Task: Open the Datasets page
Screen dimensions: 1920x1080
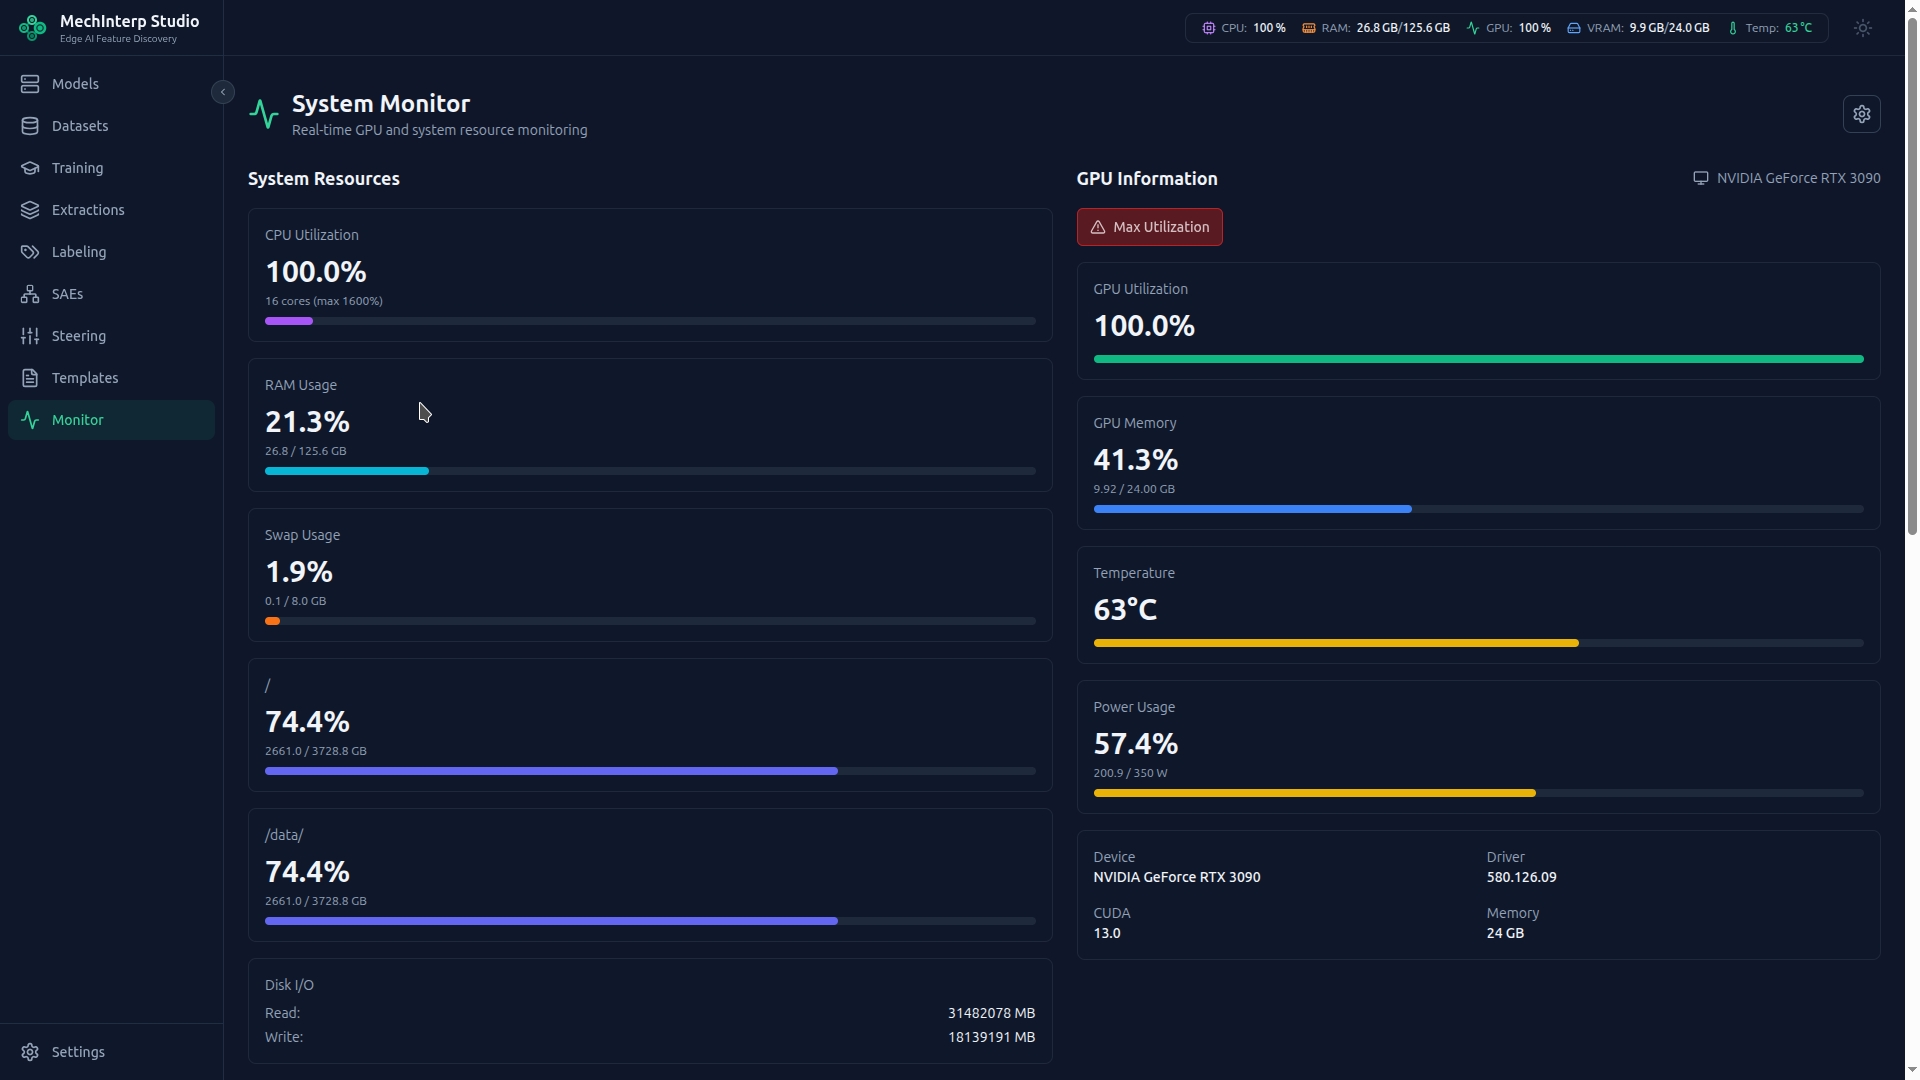Action: pos(111,126)
